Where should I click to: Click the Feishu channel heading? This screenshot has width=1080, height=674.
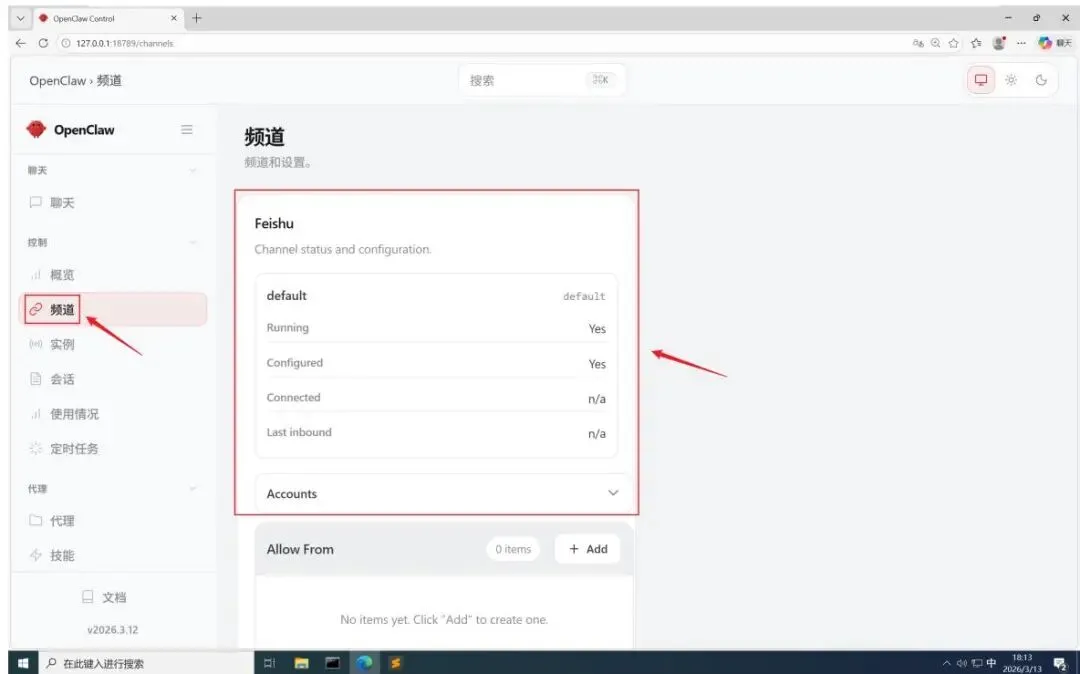274,223
